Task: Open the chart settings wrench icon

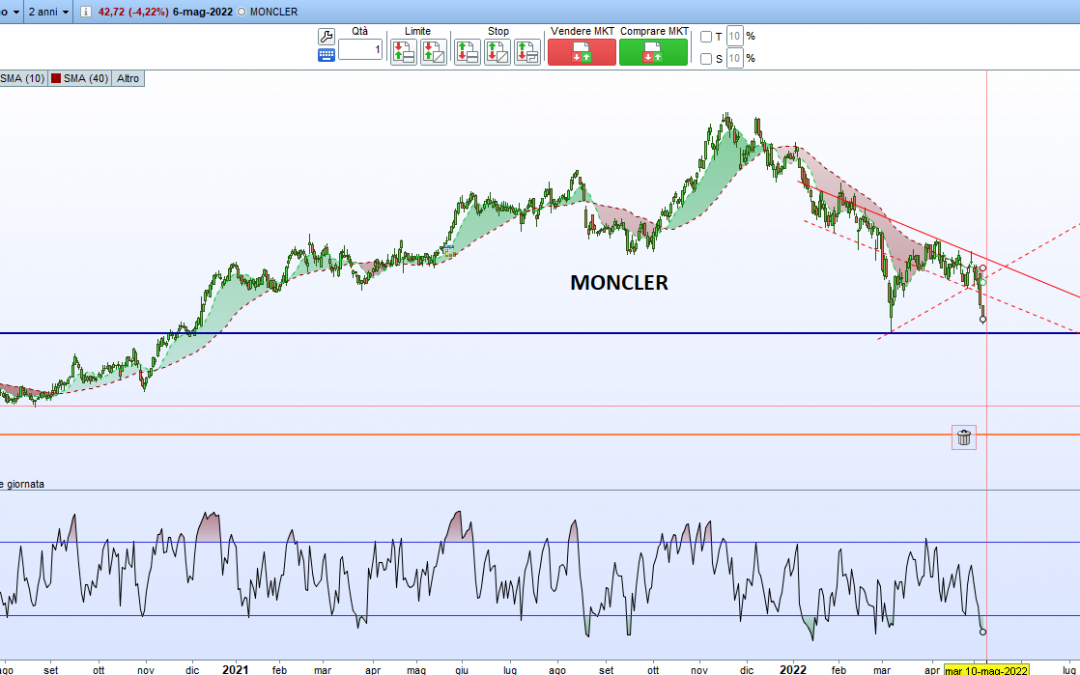Action: (326, 37)
